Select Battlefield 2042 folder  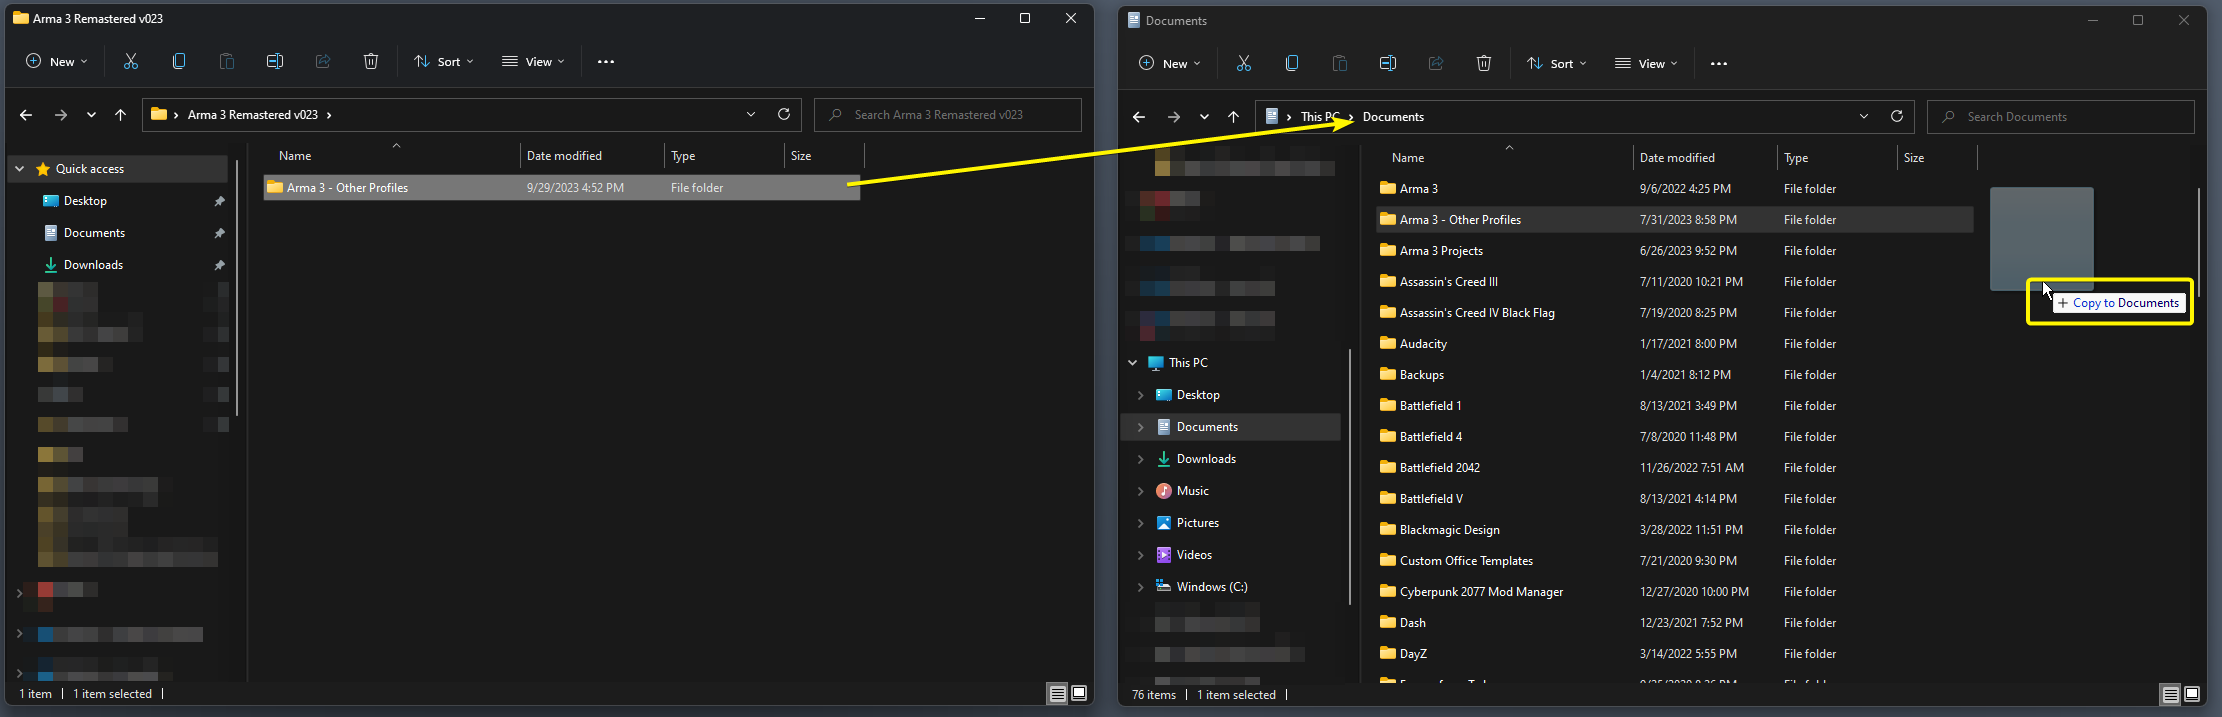click(x=1675, y=468)
